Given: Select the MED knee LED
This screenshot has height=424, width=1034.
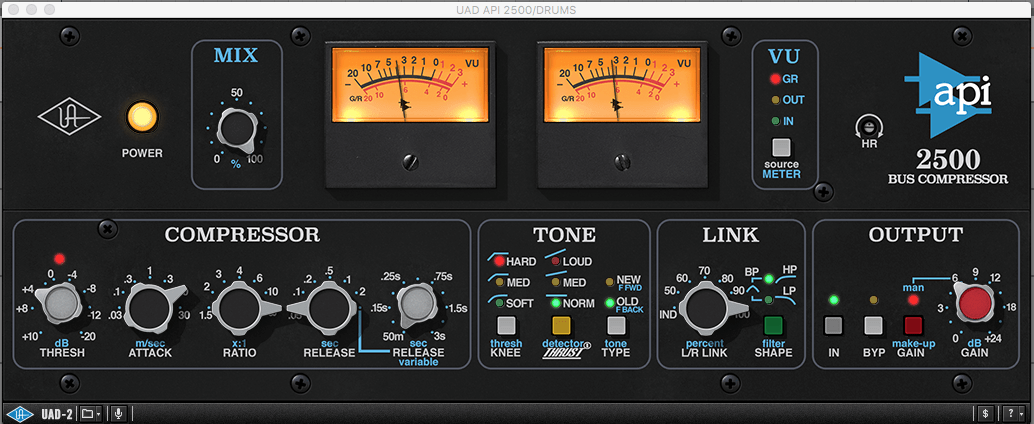Looking at the screenshot, I should coord(499,282).
